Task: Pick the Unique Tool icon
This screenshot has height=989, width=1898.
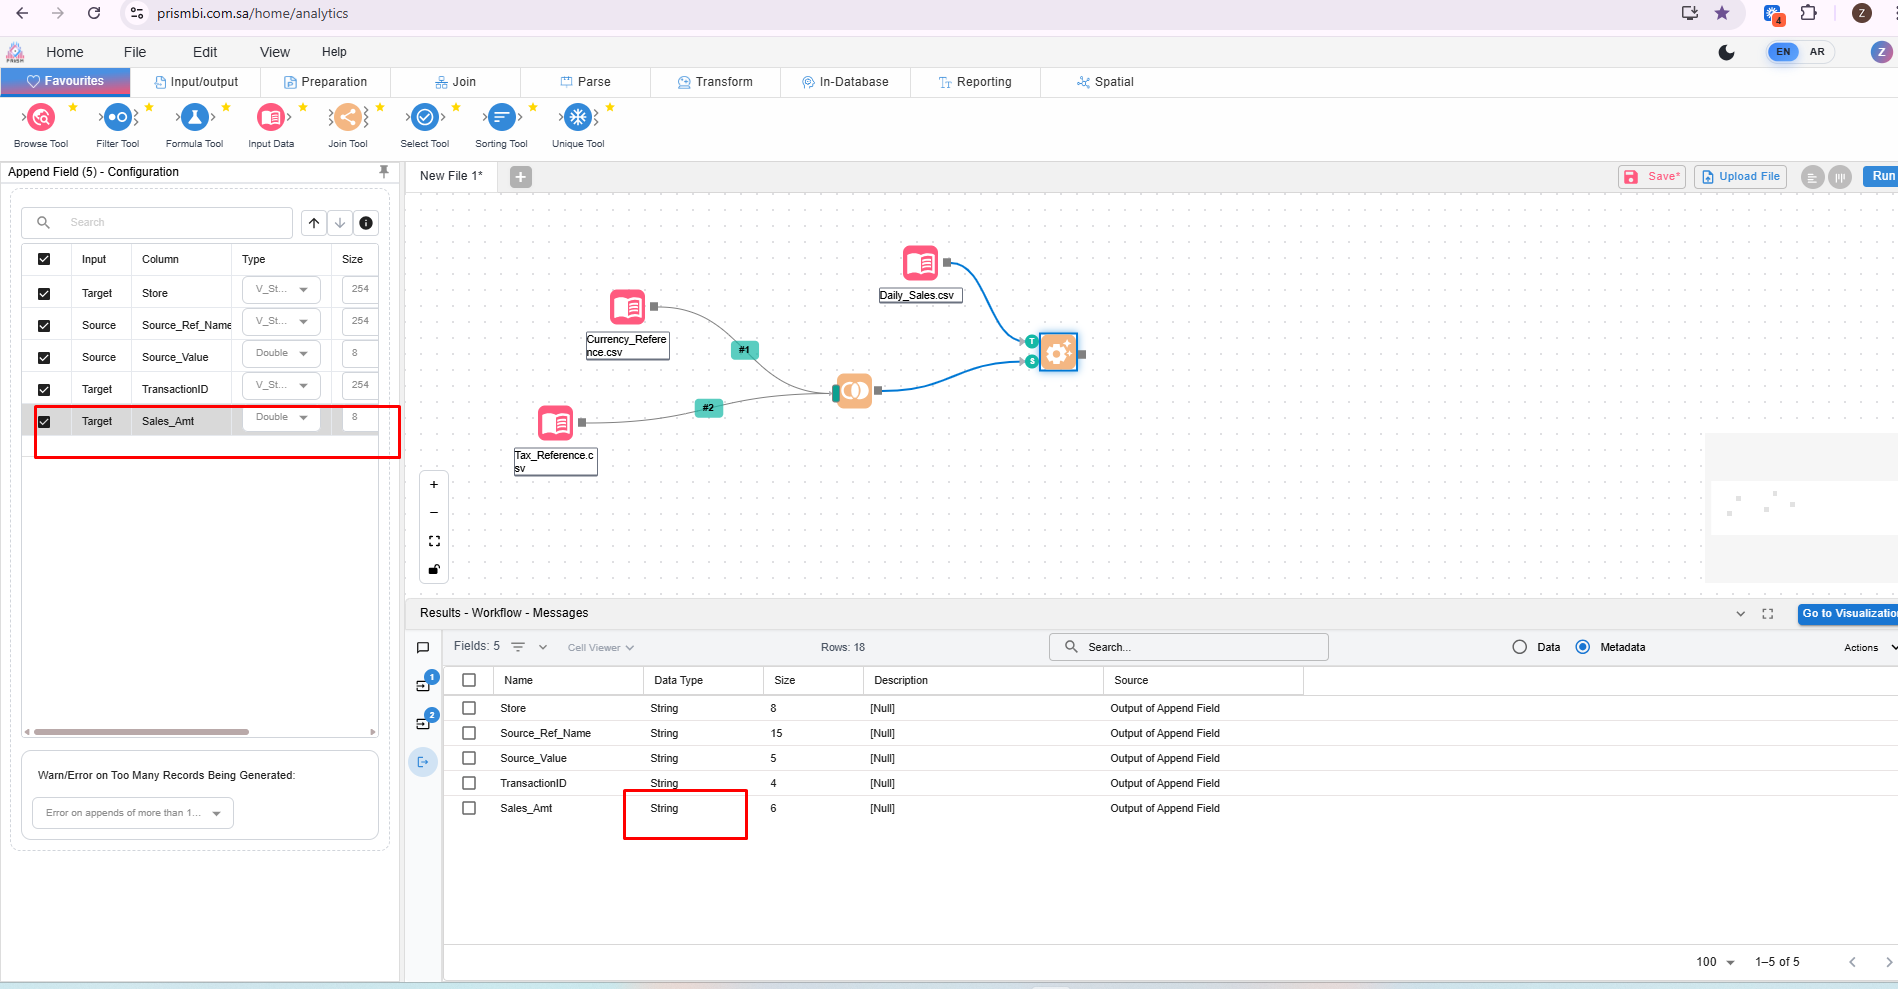Action: coord(578,119)
